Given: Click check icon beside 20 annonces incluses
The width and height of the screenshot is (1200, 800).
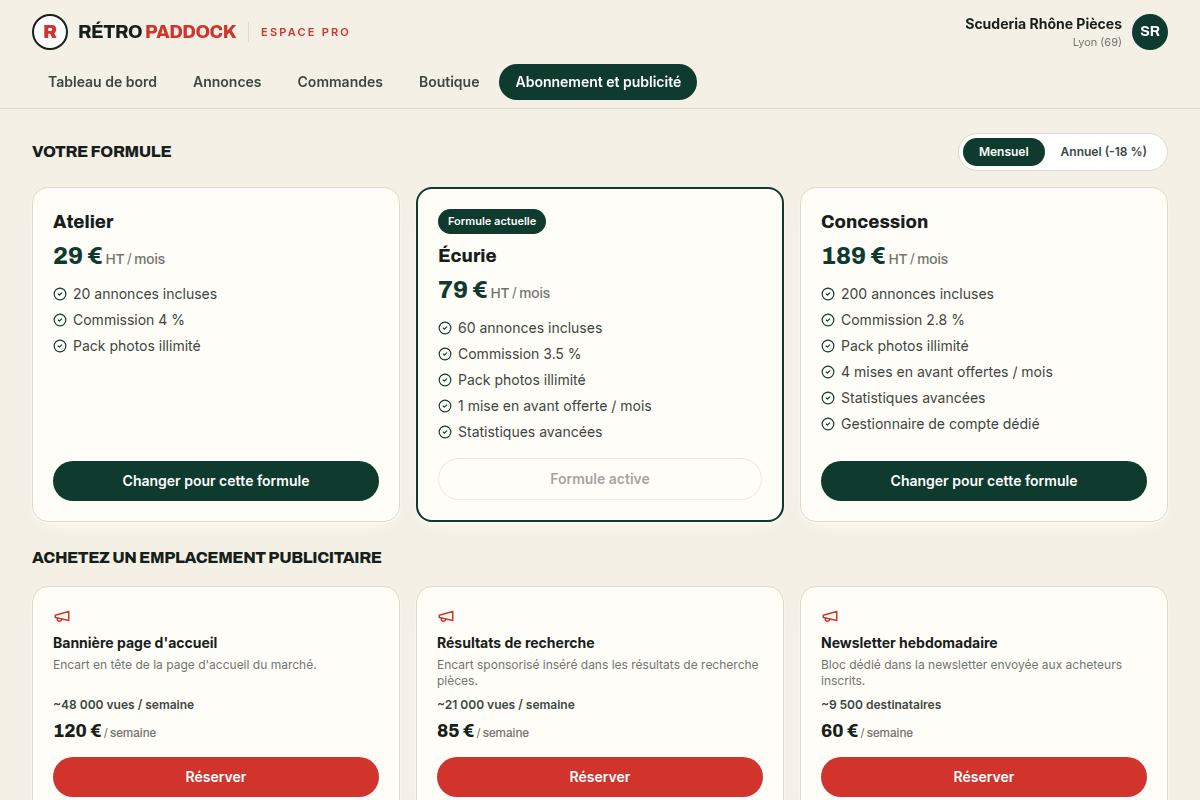Looking at the screenshot, I should (x=60, y=294).
